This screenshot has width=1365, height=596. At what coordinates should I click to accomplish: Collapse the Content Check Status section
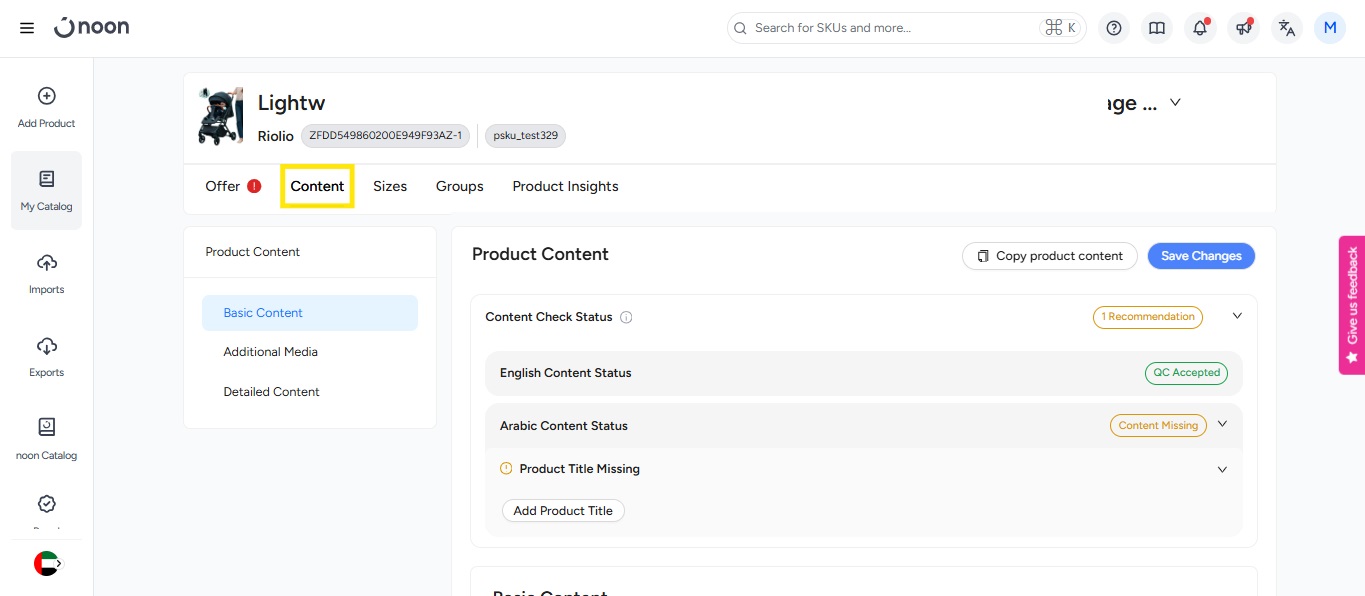(x=1237, y=316)
